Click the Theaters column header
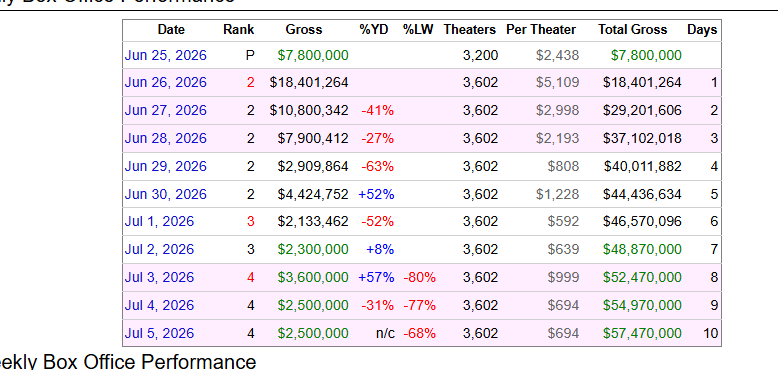 (x=469, y=30)
